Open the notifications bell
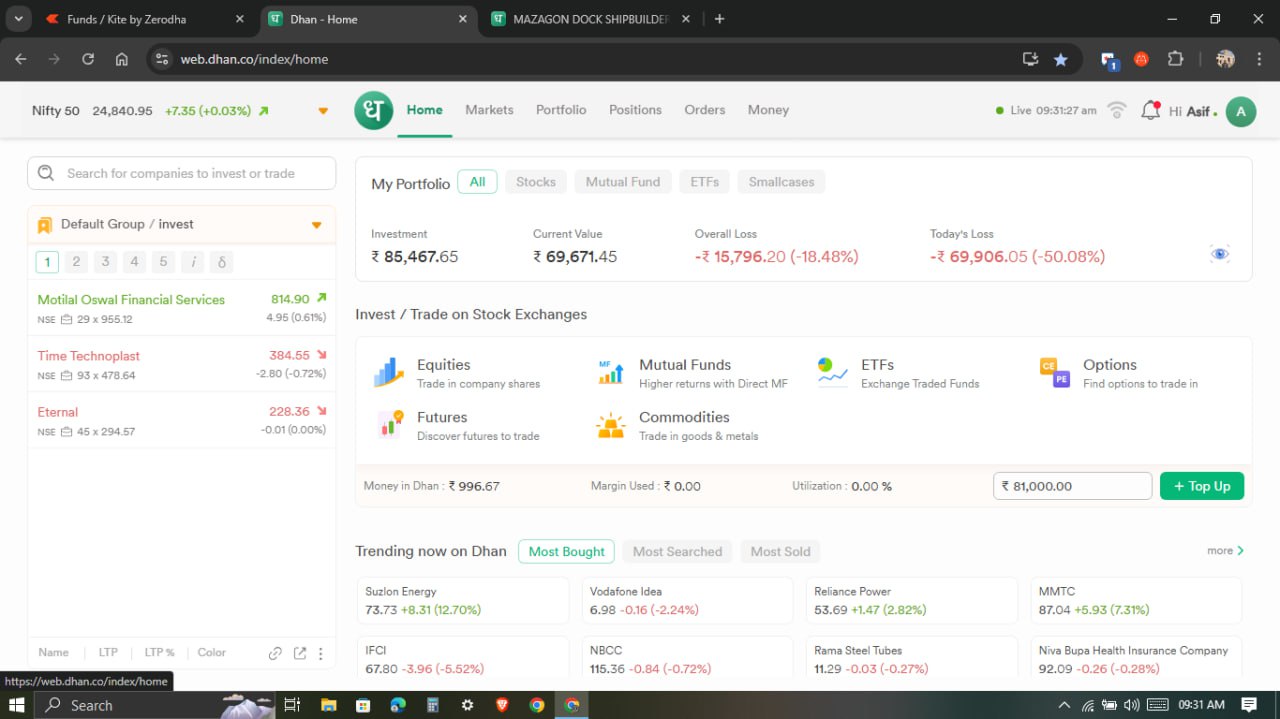1280x719 pixels. [1151, 110]
